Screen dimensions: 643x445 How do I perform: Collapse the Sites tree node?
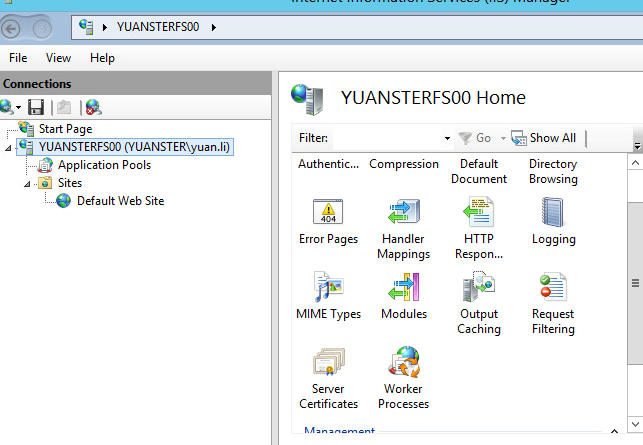click(27, 184)
